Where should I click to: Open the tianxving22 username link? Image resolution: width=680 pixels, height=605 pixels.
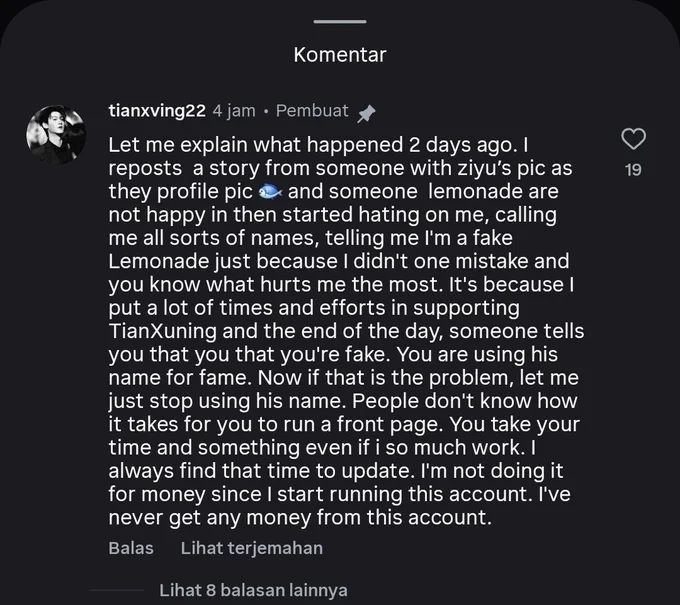tap(157, 111)
